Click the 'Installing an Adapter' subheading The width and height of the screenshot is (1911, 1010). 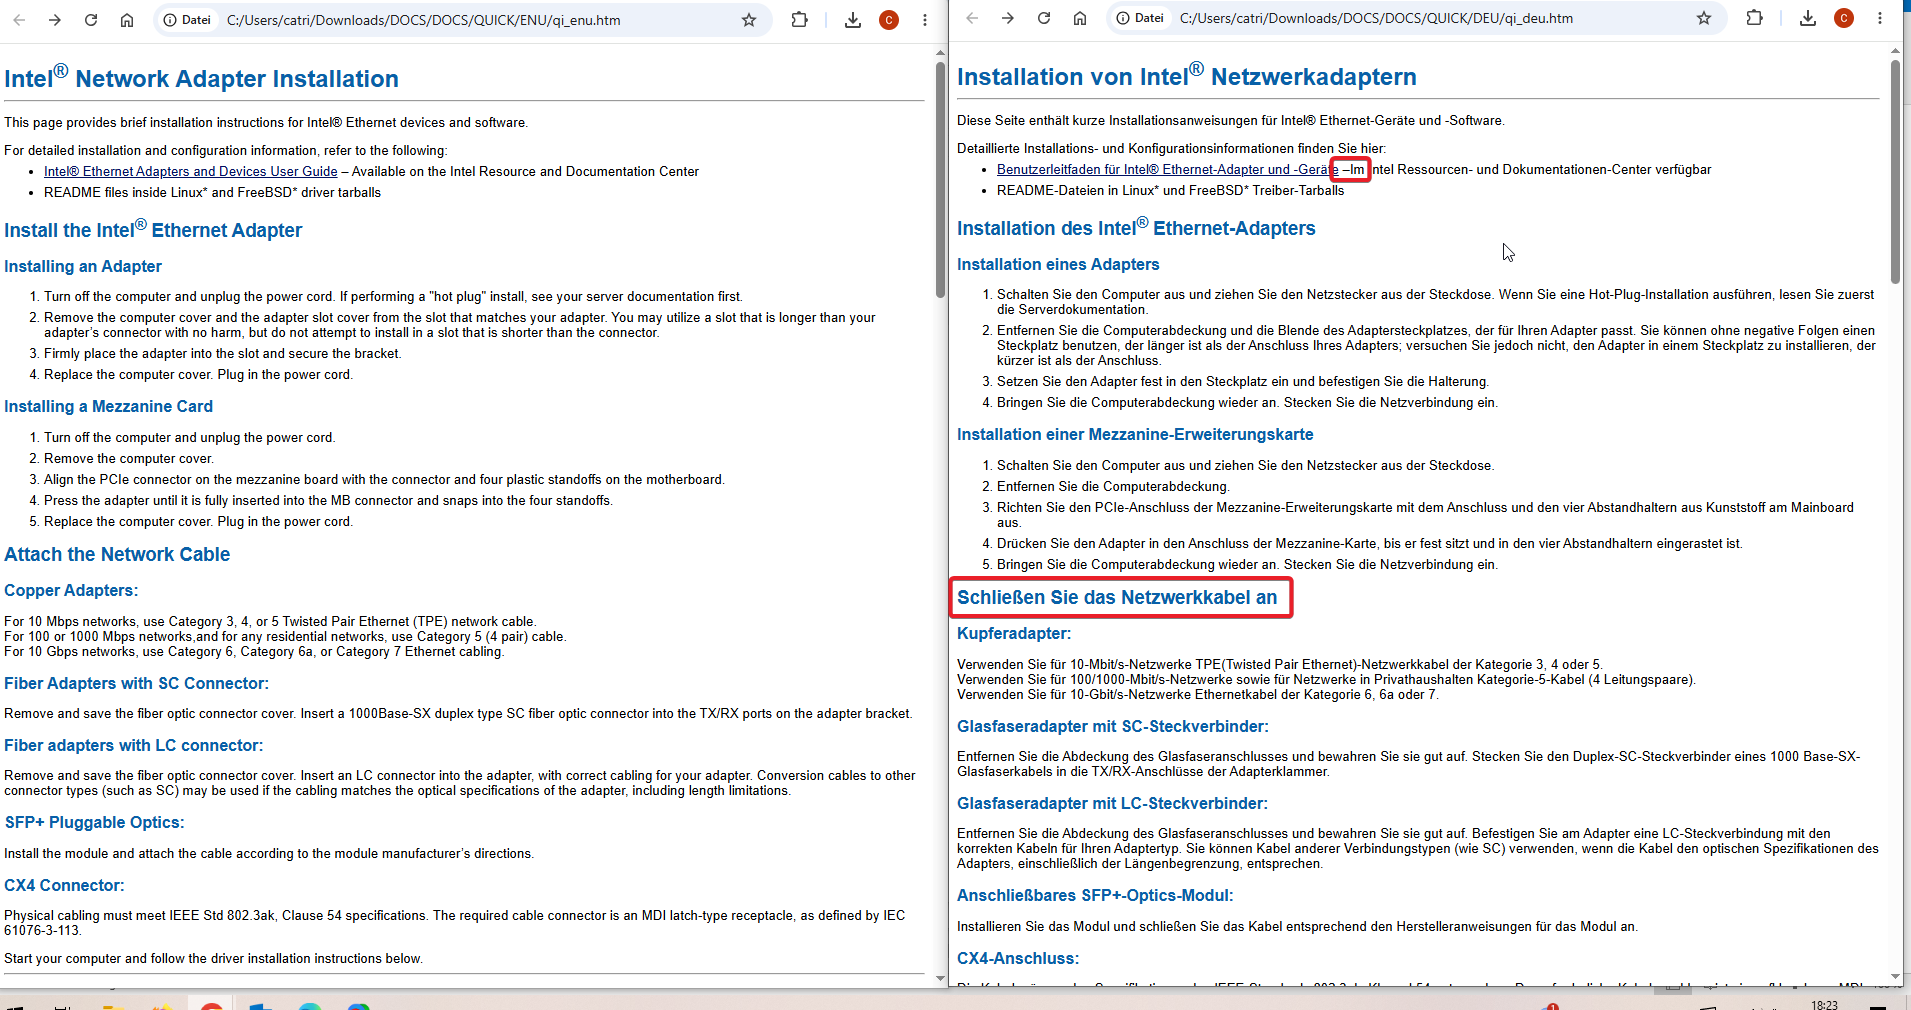coord(83,266)
